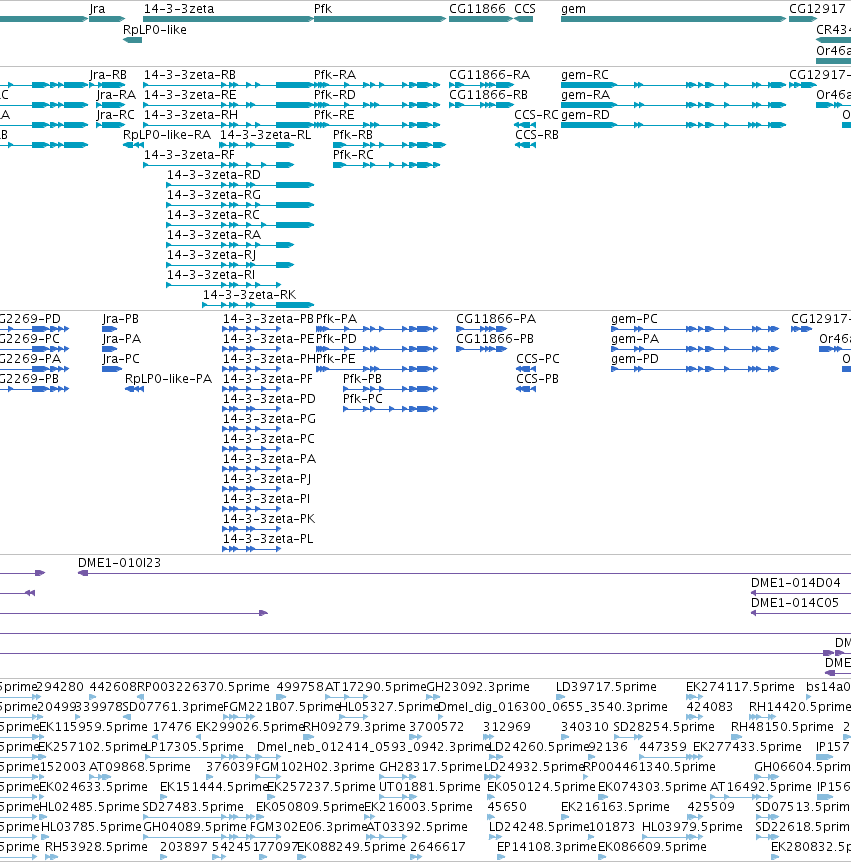The image size is (851, 862).
Task: Select the Pfk gene label in gene track
Action: click(323, 9)
